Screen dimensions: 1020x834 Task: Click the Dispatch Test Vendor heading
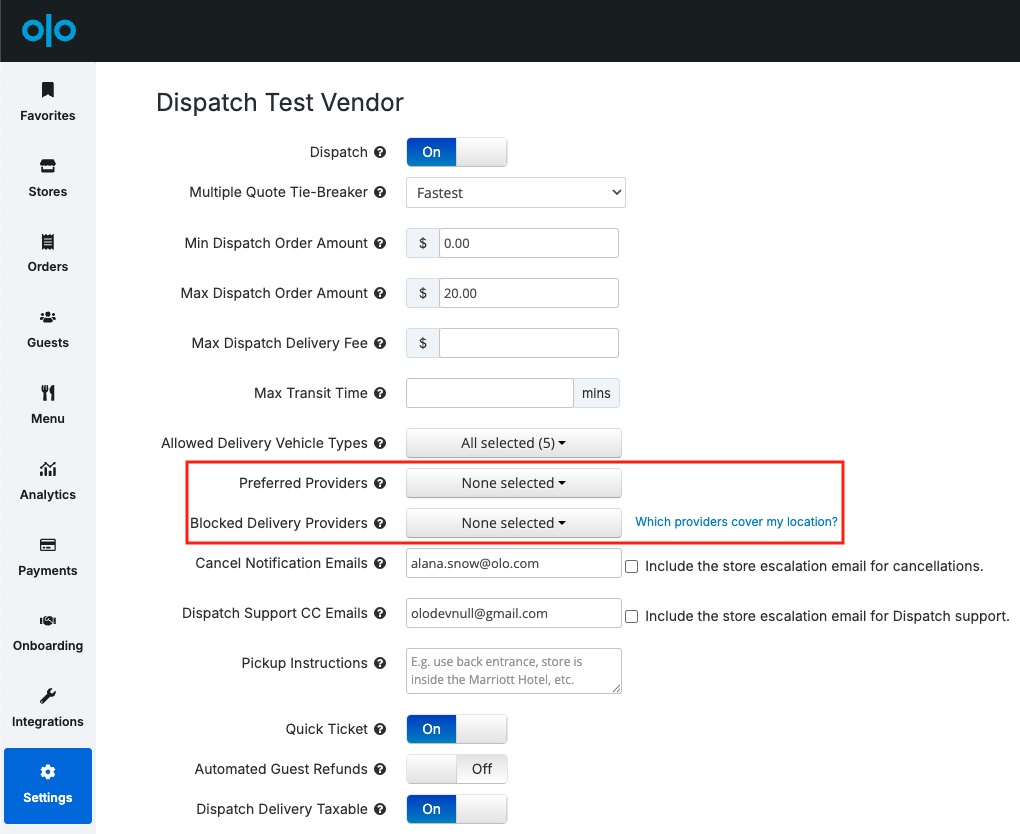pyautogui.click(x=280, y=103)
